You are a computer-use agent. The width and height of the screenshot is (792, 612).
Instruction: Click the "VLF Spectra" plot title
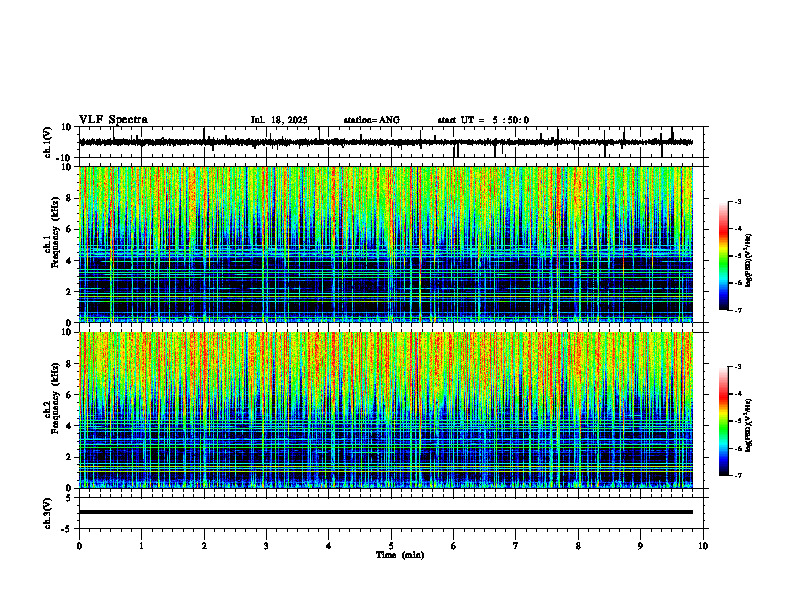(x=113, y=120)
